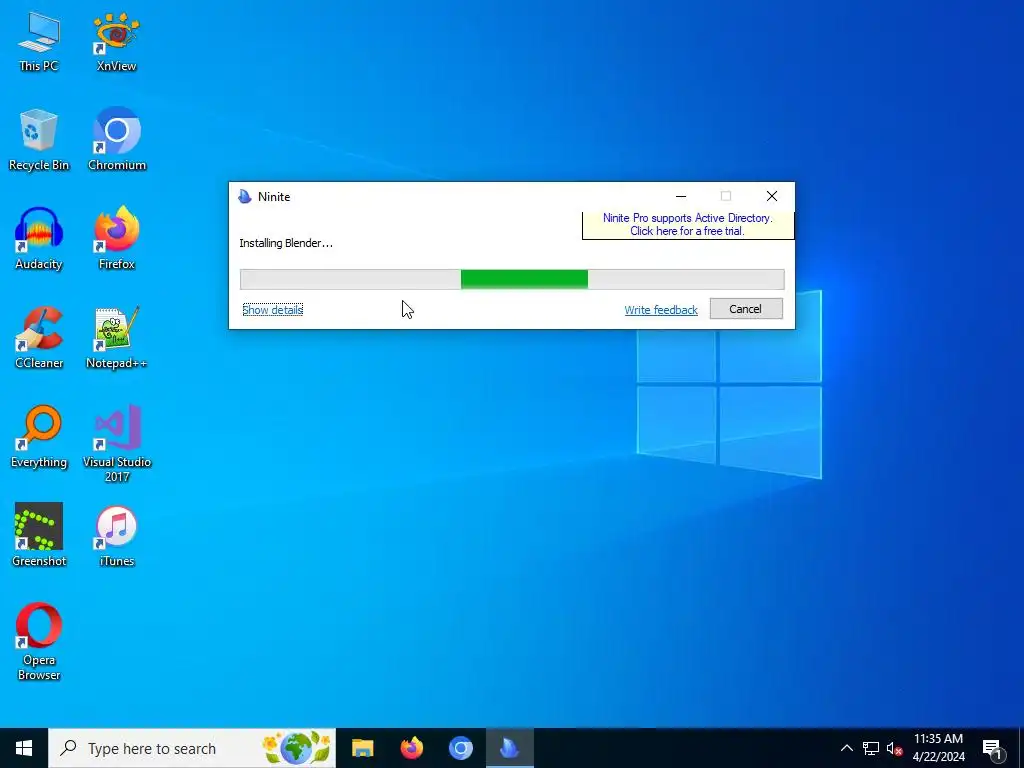Image resolution: width=1024 pixels, height=768 pixels.
Task: Click Visual Studio 2017 desktop icon
Action: 116,443
